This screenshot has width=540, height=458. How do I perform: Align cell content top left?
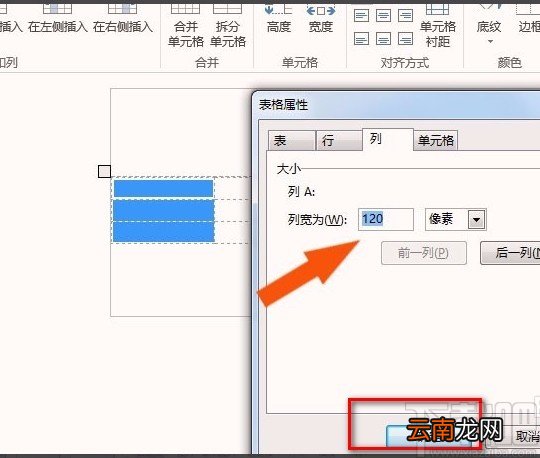pyautogui.click(x=361, y=15)
